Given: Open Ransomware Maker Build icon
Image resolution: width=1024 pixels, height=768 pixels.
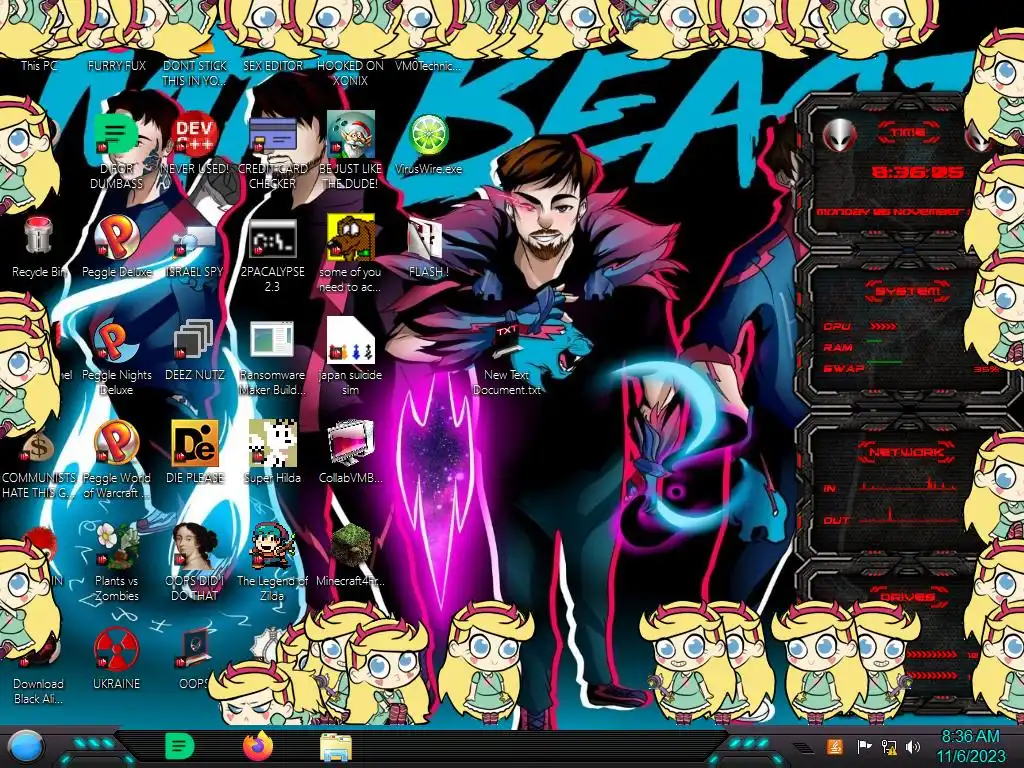Looking at the screenshot, I should coord(272,341).
